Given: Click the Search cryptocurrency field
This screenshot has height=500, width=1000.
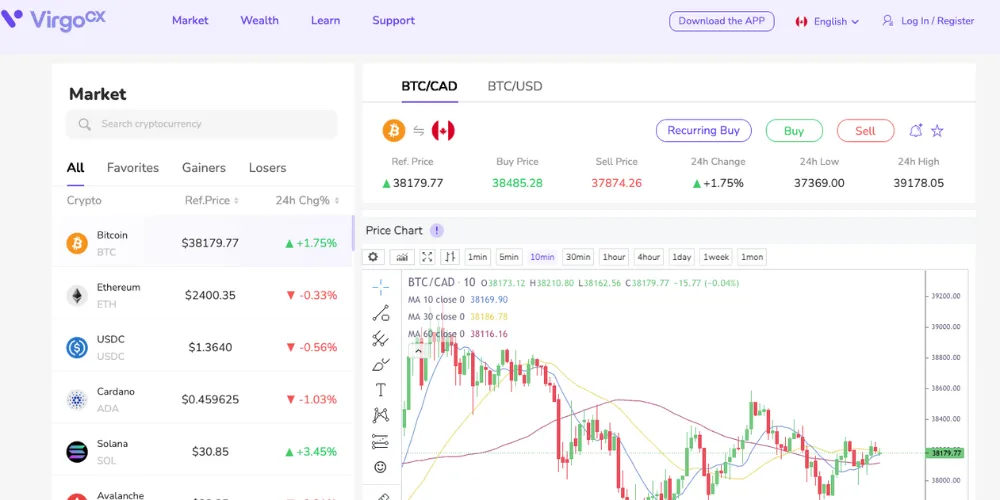Looking at the screenshot, I should [202, 124].
